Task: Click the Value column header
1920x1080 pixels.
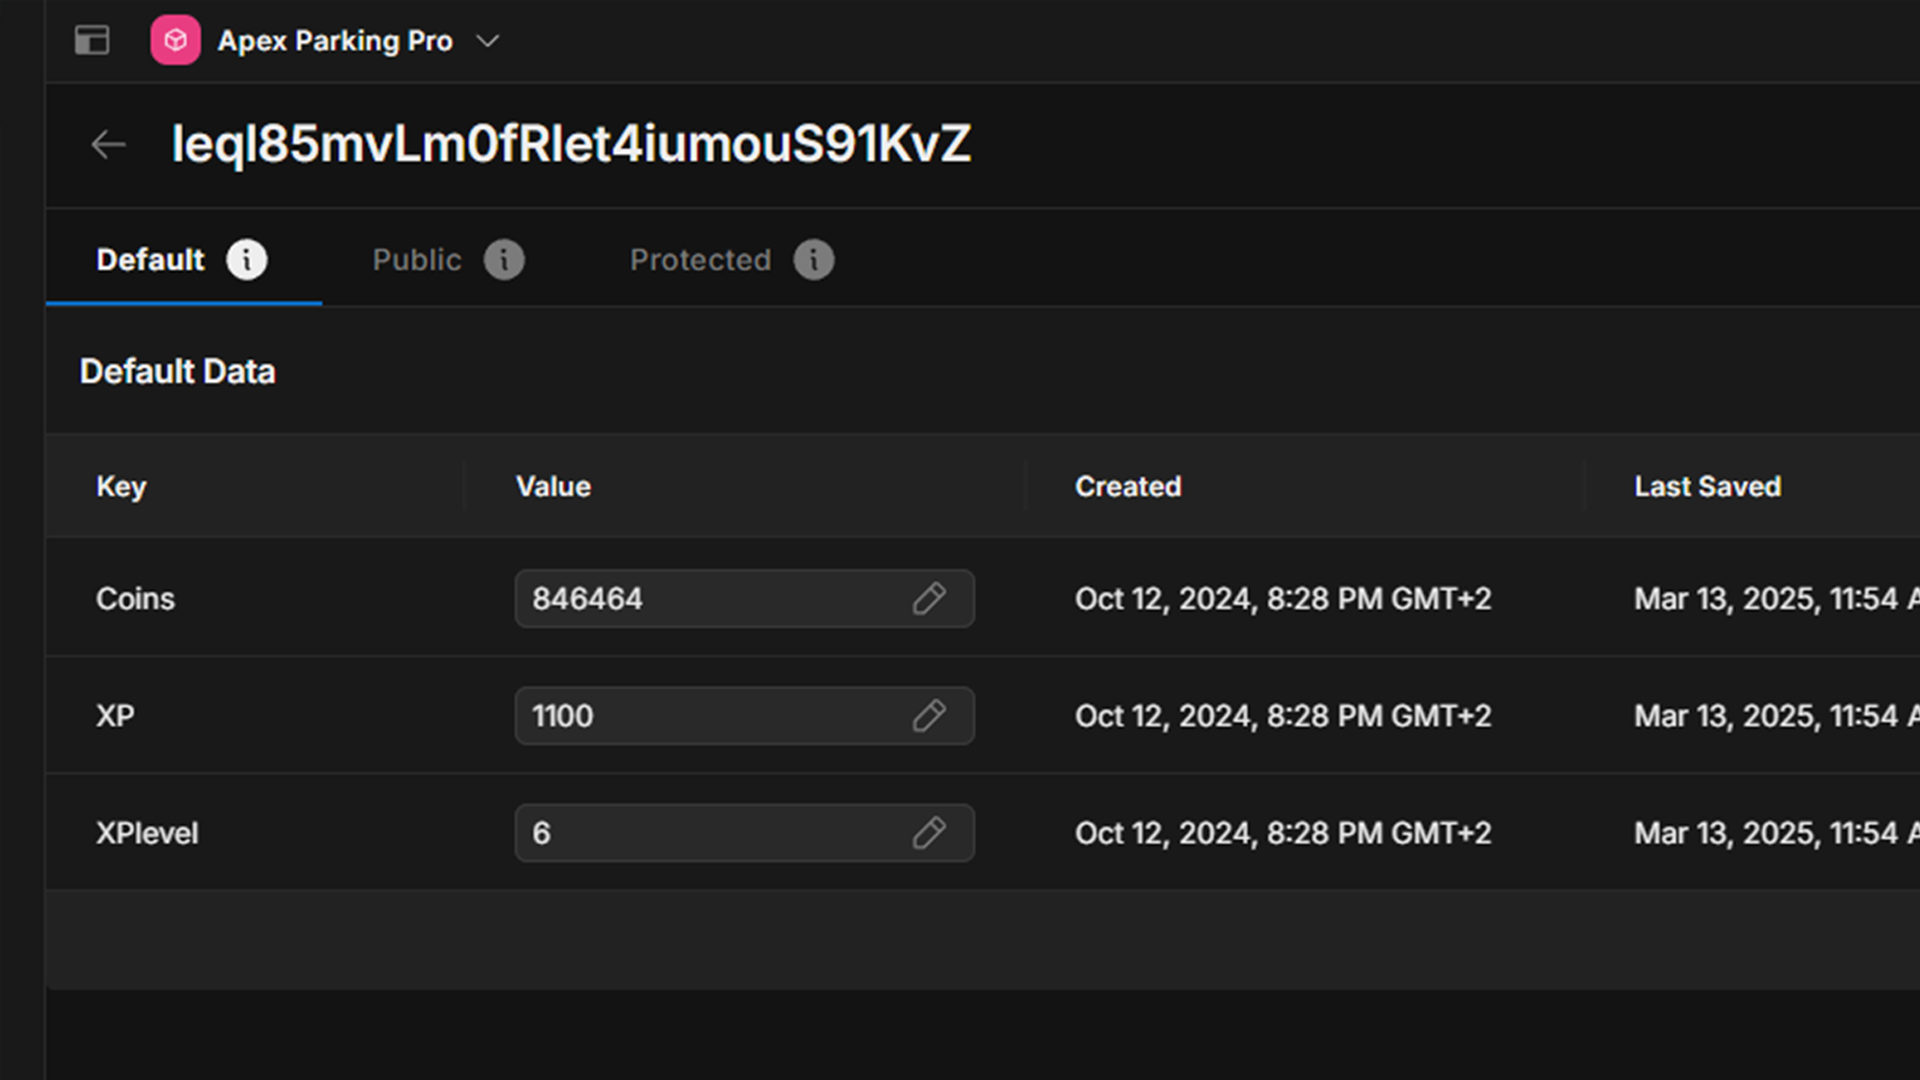Action: coord(553,487)
